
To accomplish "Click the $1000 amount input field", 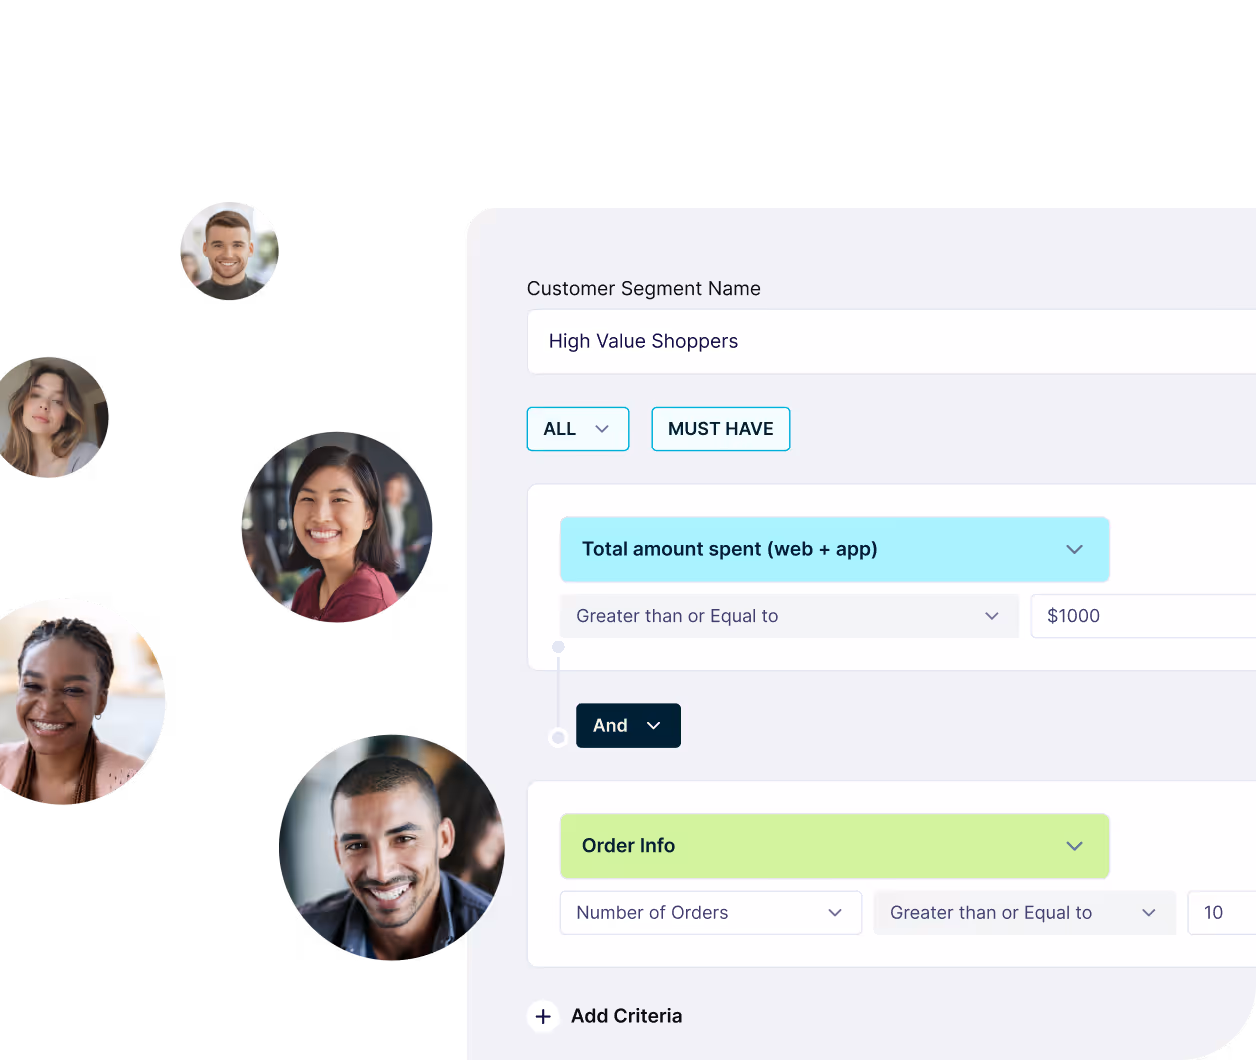I will [x=1143, y=616].
